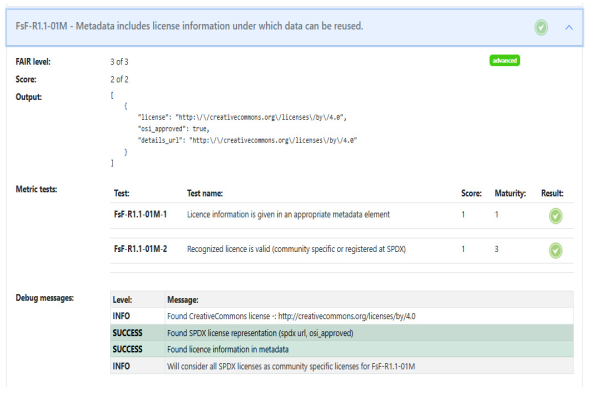Click the green check icon in metric header
Viewport: 590px width, 396px height.
(541, 27)
